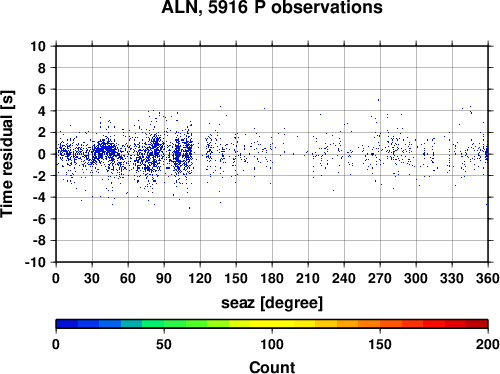Screen dimensions: 500x374
Task: Select the dark blue colorbar segment near 0
Action: click(67, 324)
